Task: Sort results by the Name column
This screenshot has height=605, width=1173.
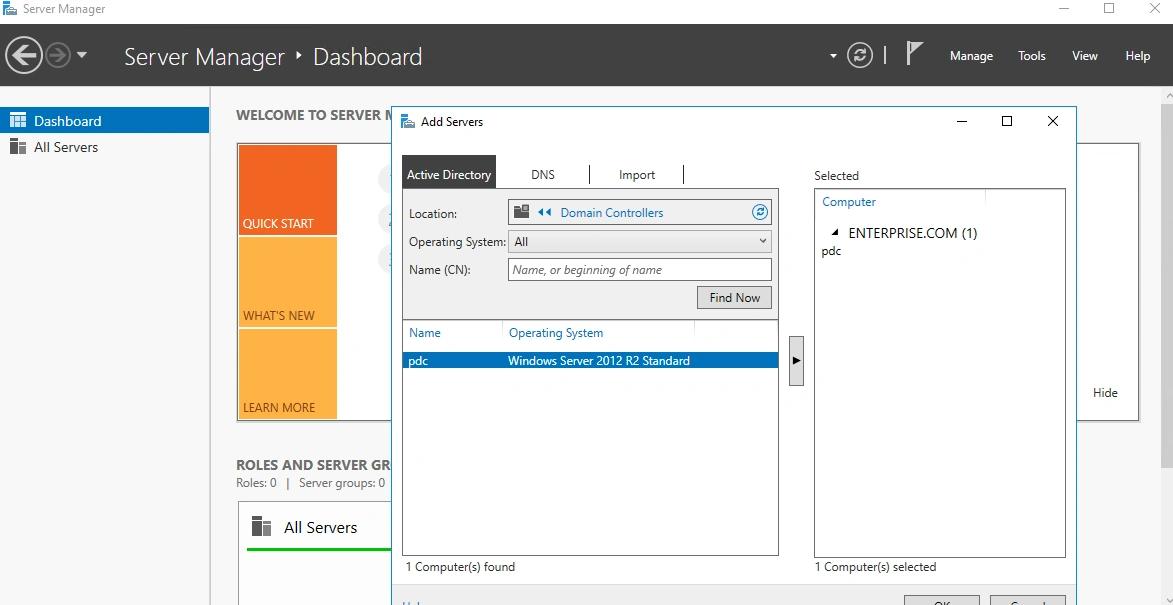Action: point(425,333)
